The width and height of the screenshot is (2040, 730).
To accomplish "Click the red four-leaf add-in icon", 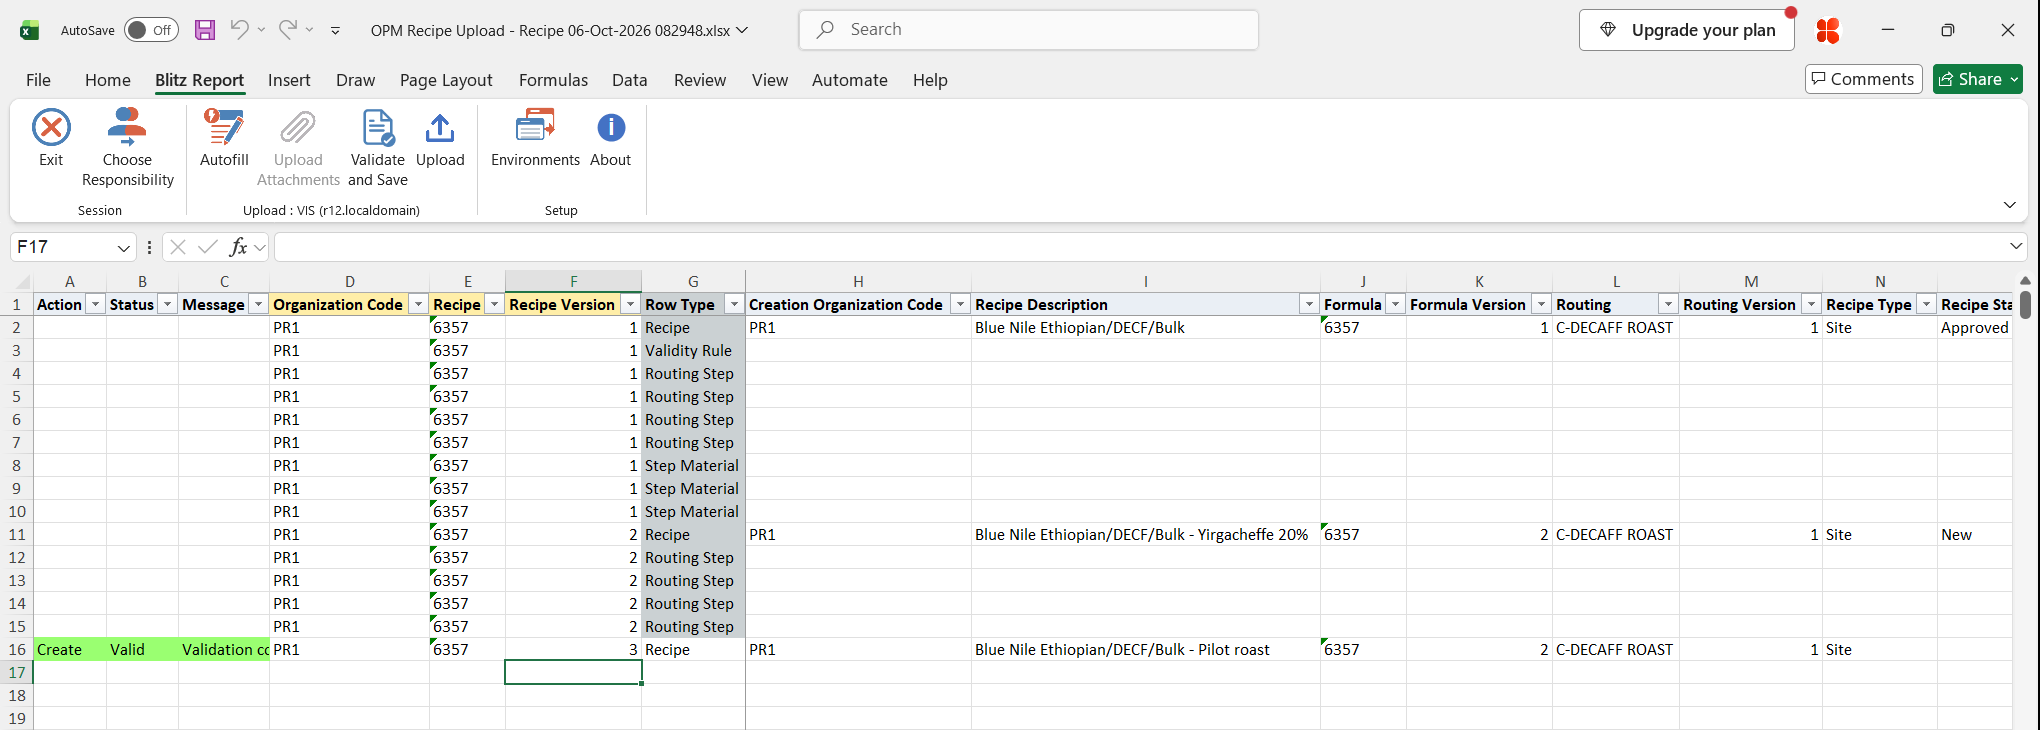I will click(1828, 31).
